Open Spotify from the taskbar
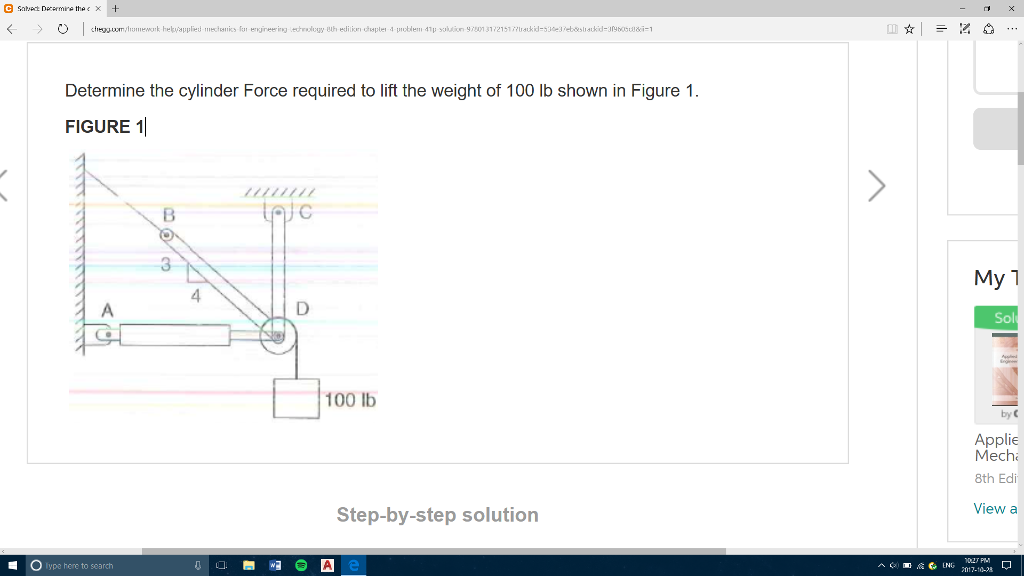The width and height of the screenshot is (1024, 576). pos(302,565)
